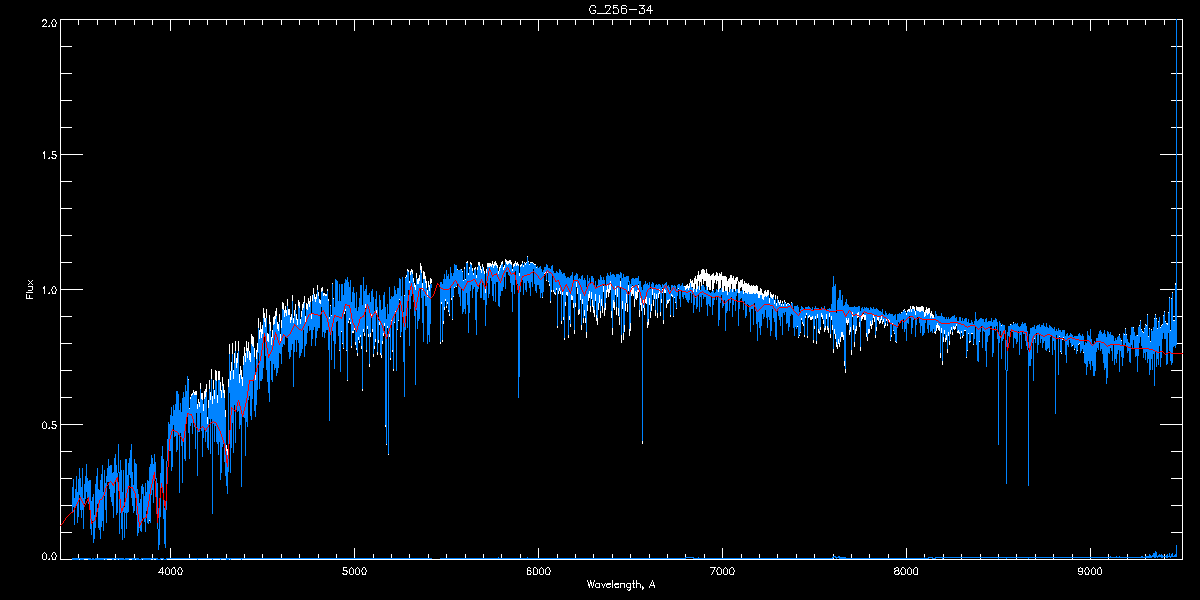Select the 9000 wavelength tick label
This screenshot has width=1200, height=600.
point(1090,571)
